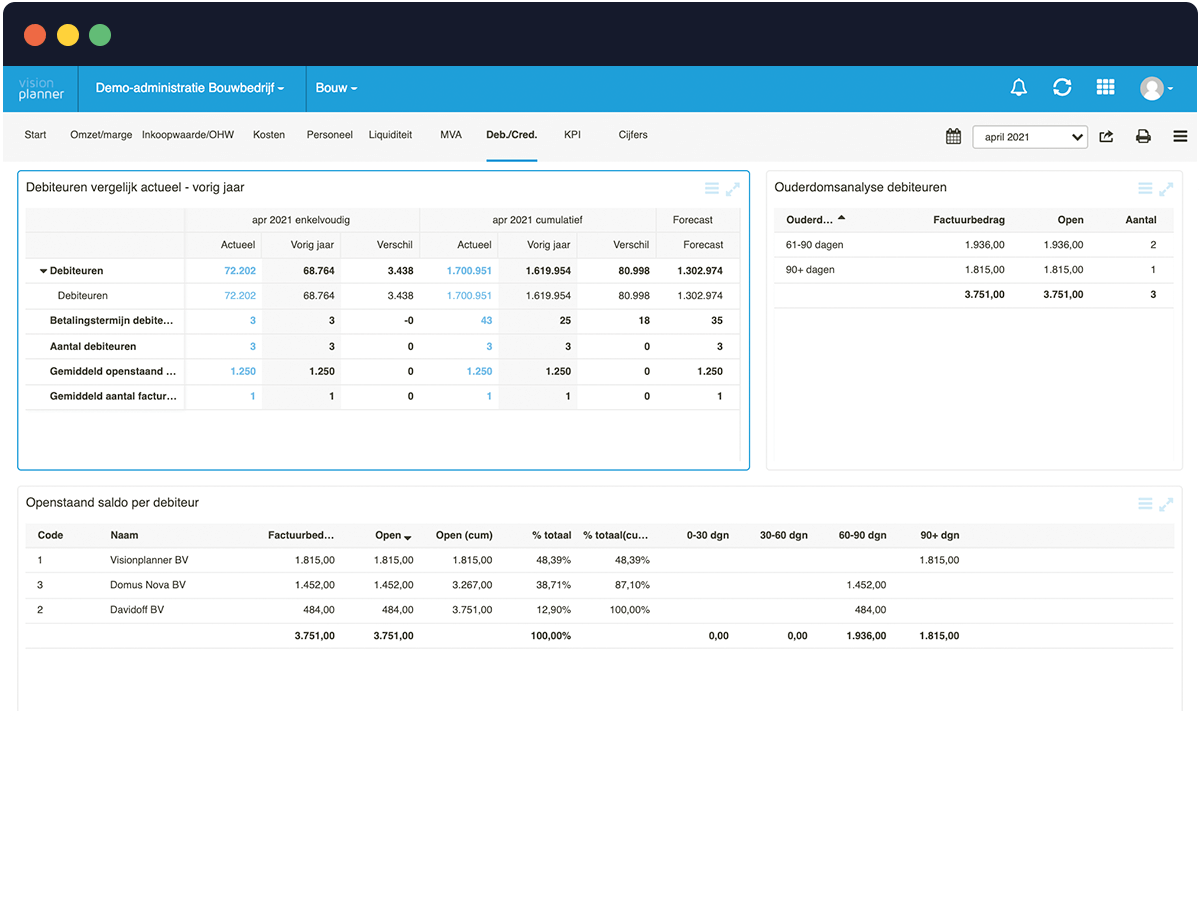Image resolution: width=1200 pixels, height=900 pixels.
Task: Click the 87,10% cumulative percentage
Action: [632, 585]
